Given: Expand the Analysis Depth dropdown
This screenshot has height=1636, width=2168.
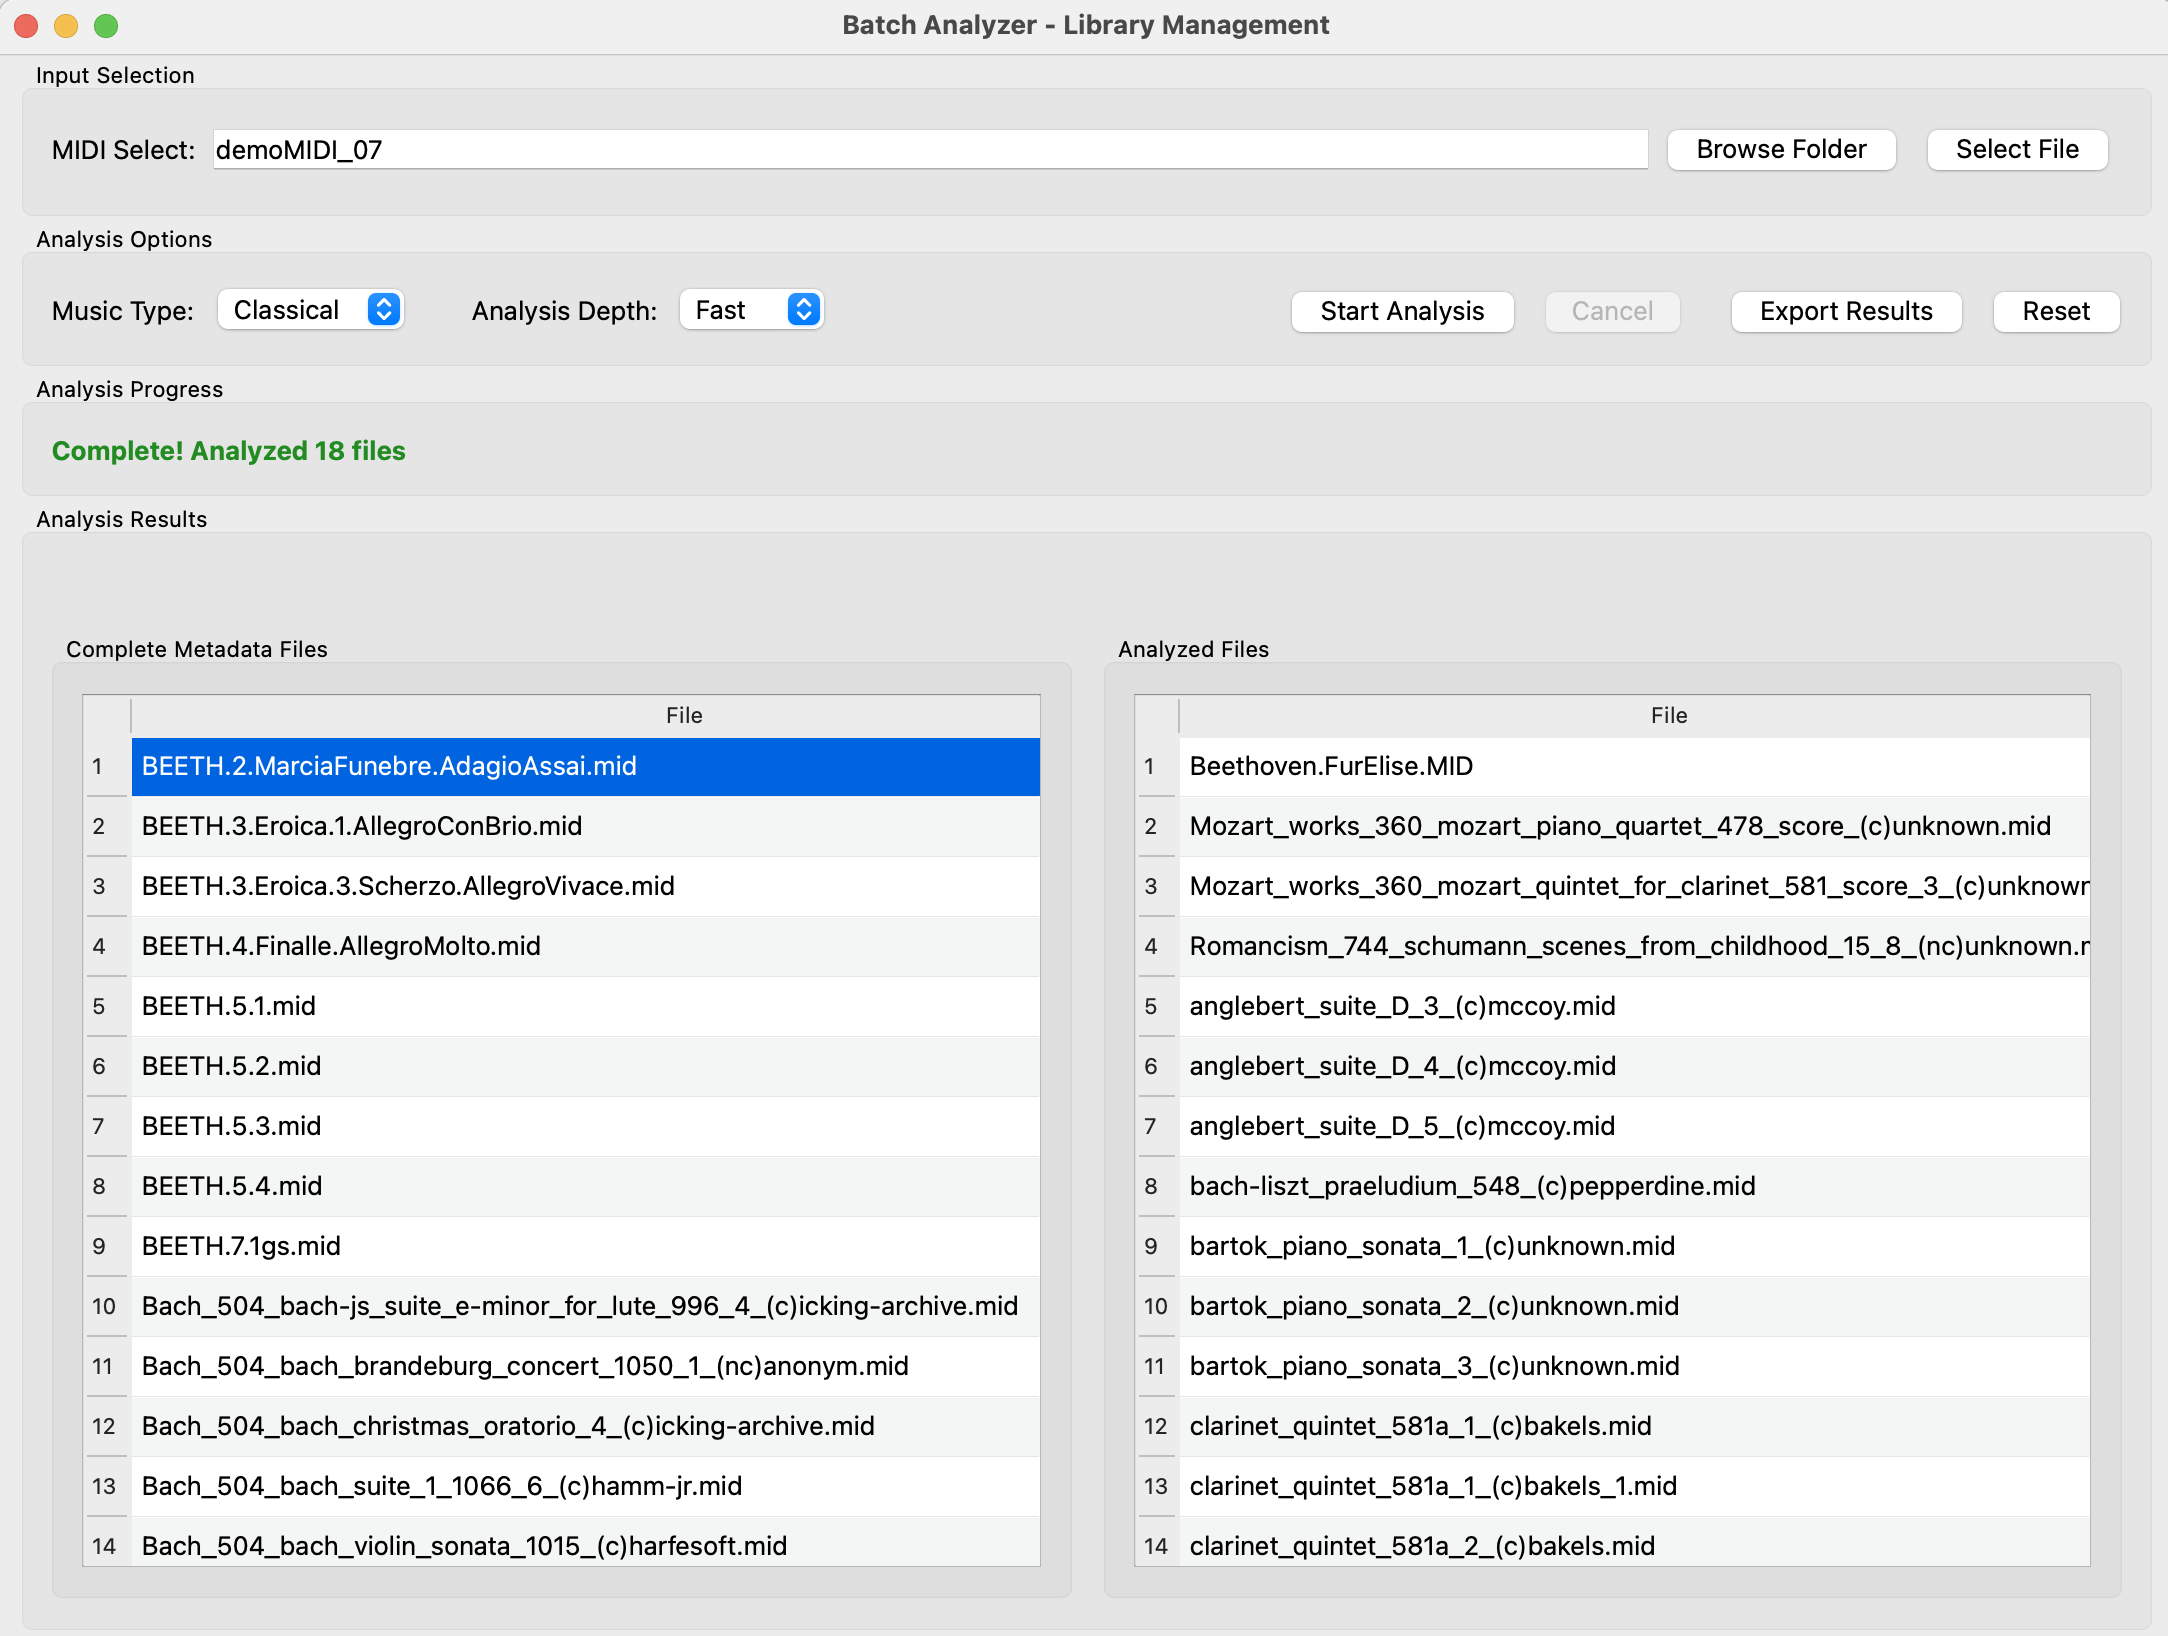Looking at the screenshot, I should pos(751,310).
